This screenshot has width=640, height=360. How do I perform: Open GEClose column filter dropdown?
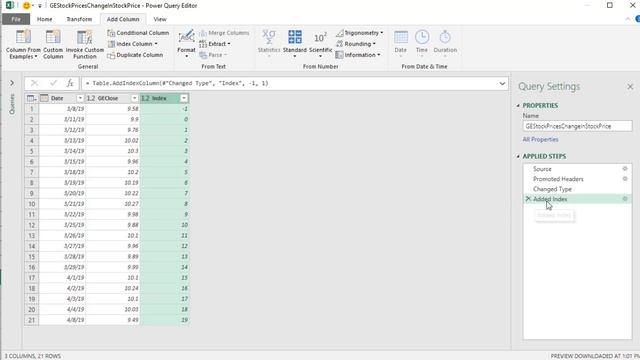[134, 98]
